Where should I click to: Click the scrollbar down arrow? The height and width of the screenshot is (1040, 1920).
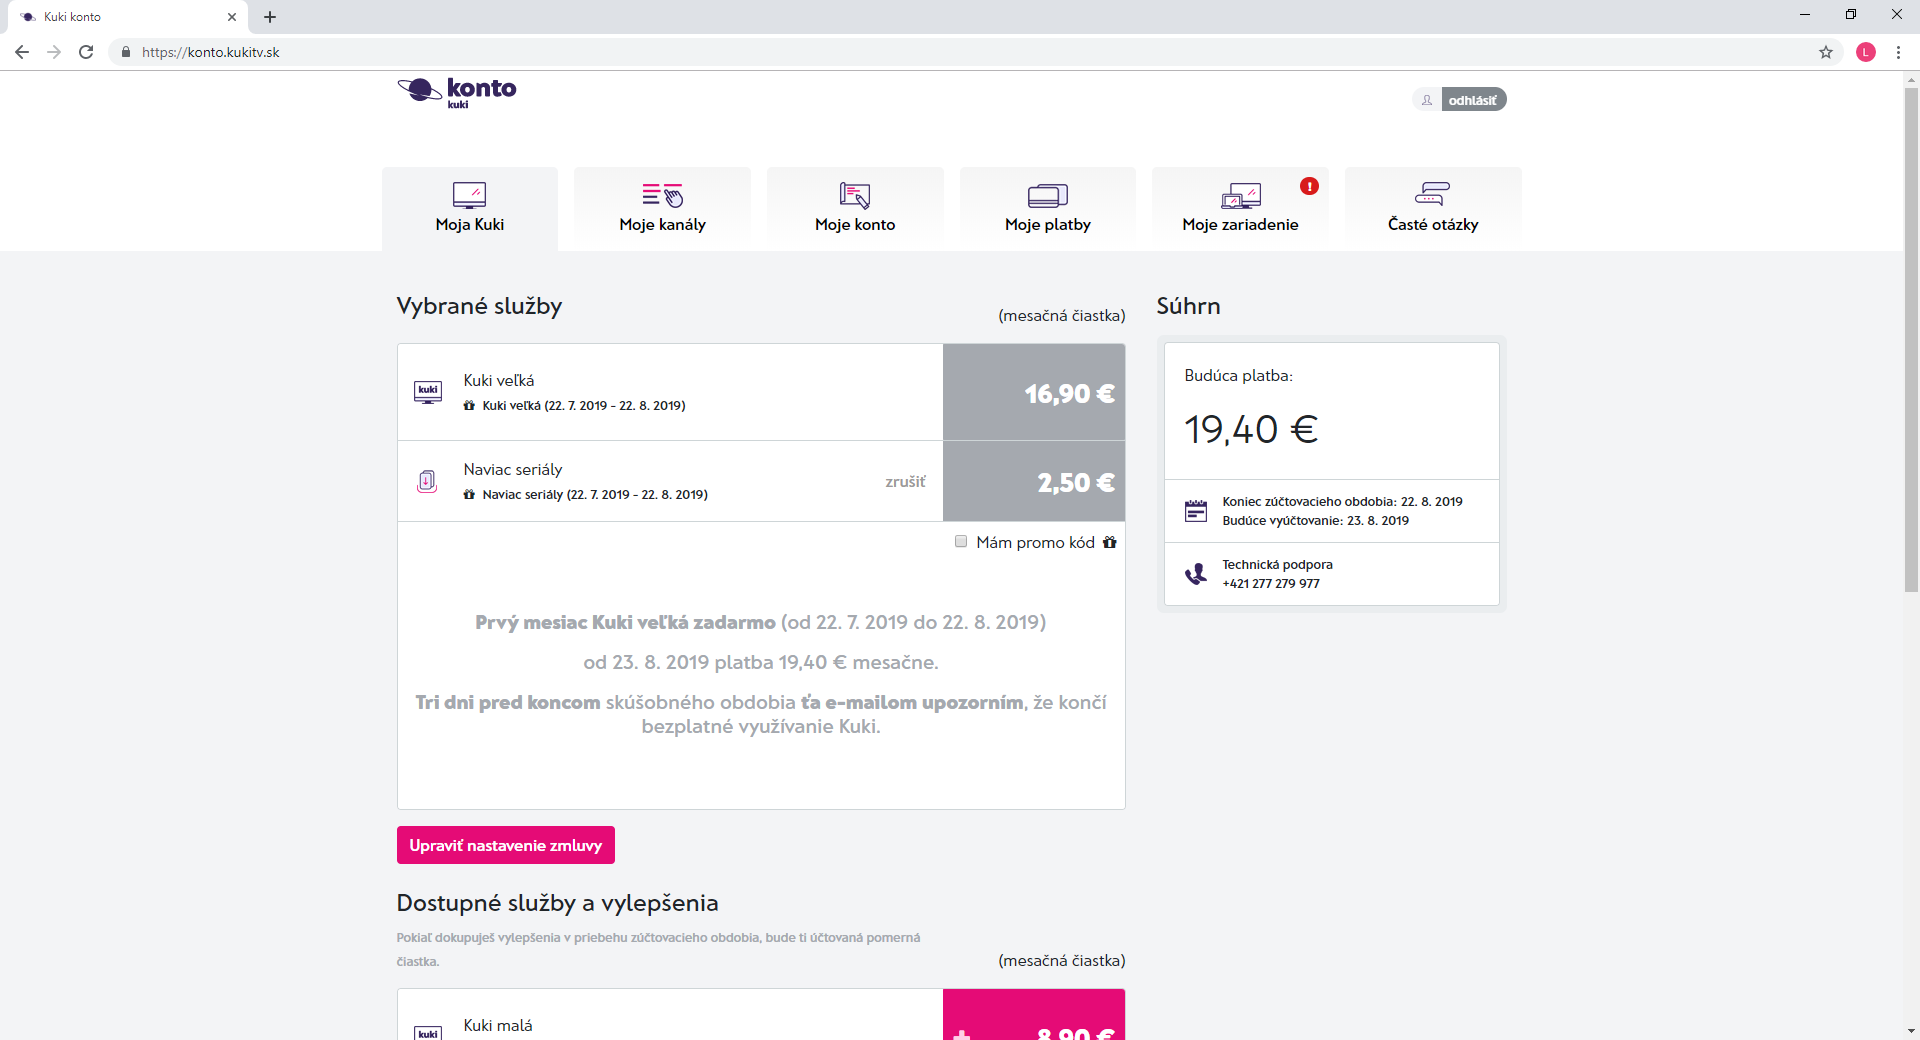1911,1031
